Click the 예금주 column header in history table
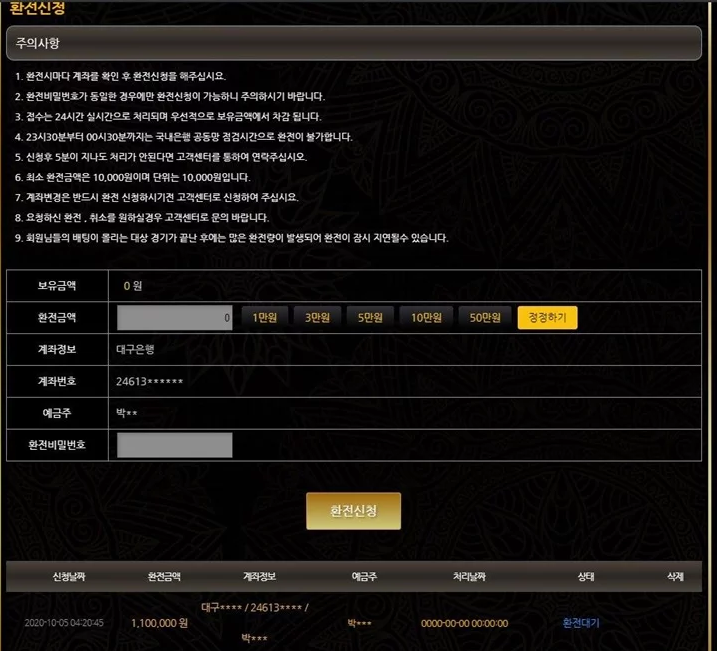 (364, 577)
